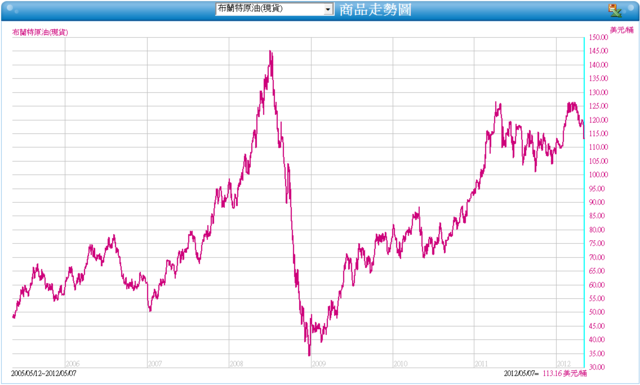Click the 2008 year axis label
The height and width of the screenshot is (385, 640).
[236, 364]
